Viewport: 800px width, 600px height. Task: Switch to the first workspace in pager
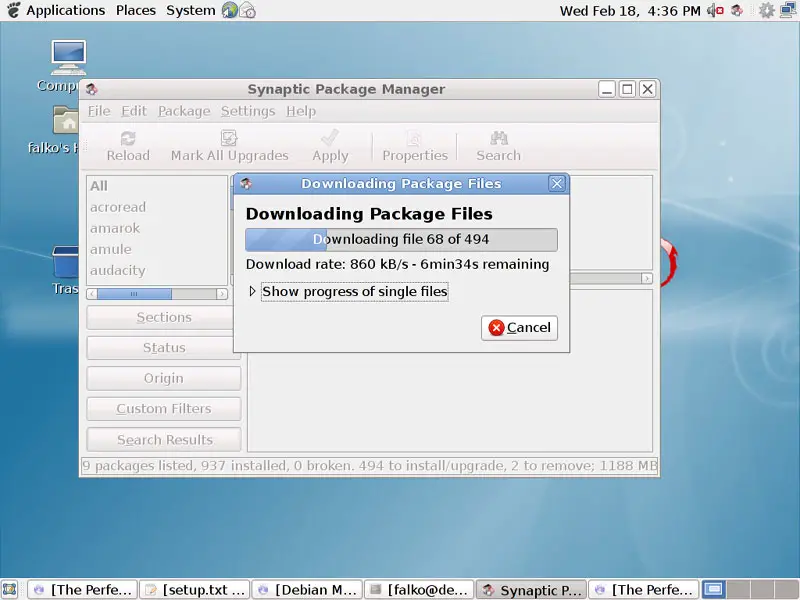click(713, 590)
